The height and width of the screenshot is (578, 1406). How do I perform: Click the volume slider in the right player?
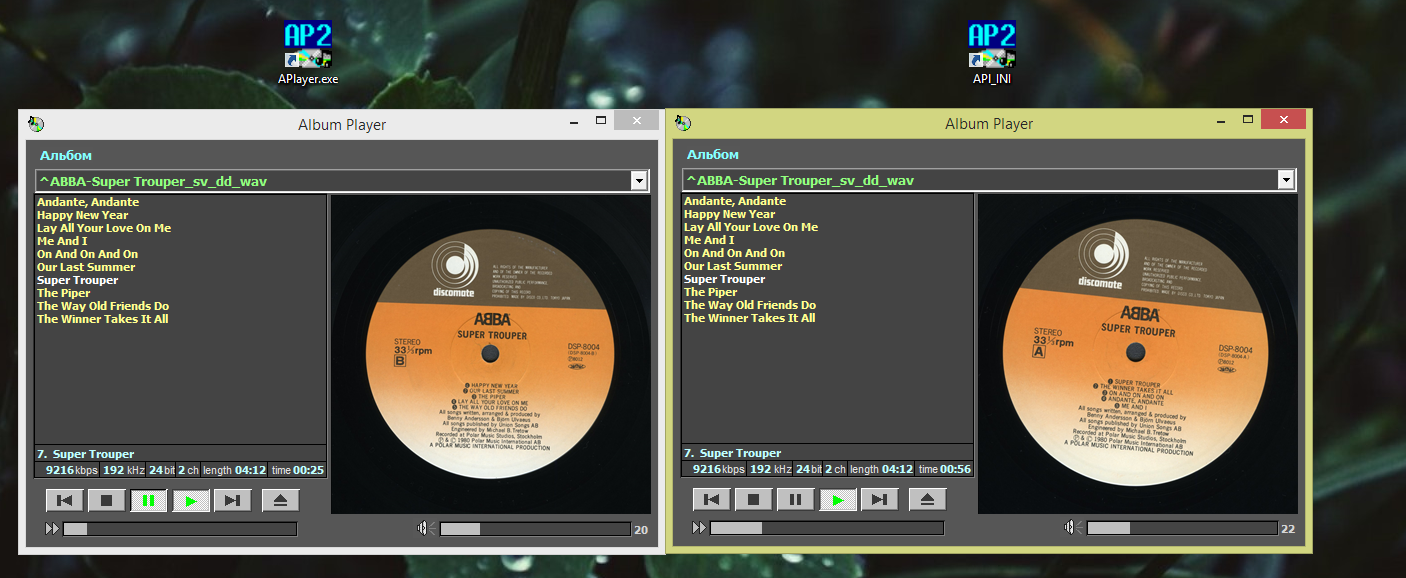point(1181,528)
